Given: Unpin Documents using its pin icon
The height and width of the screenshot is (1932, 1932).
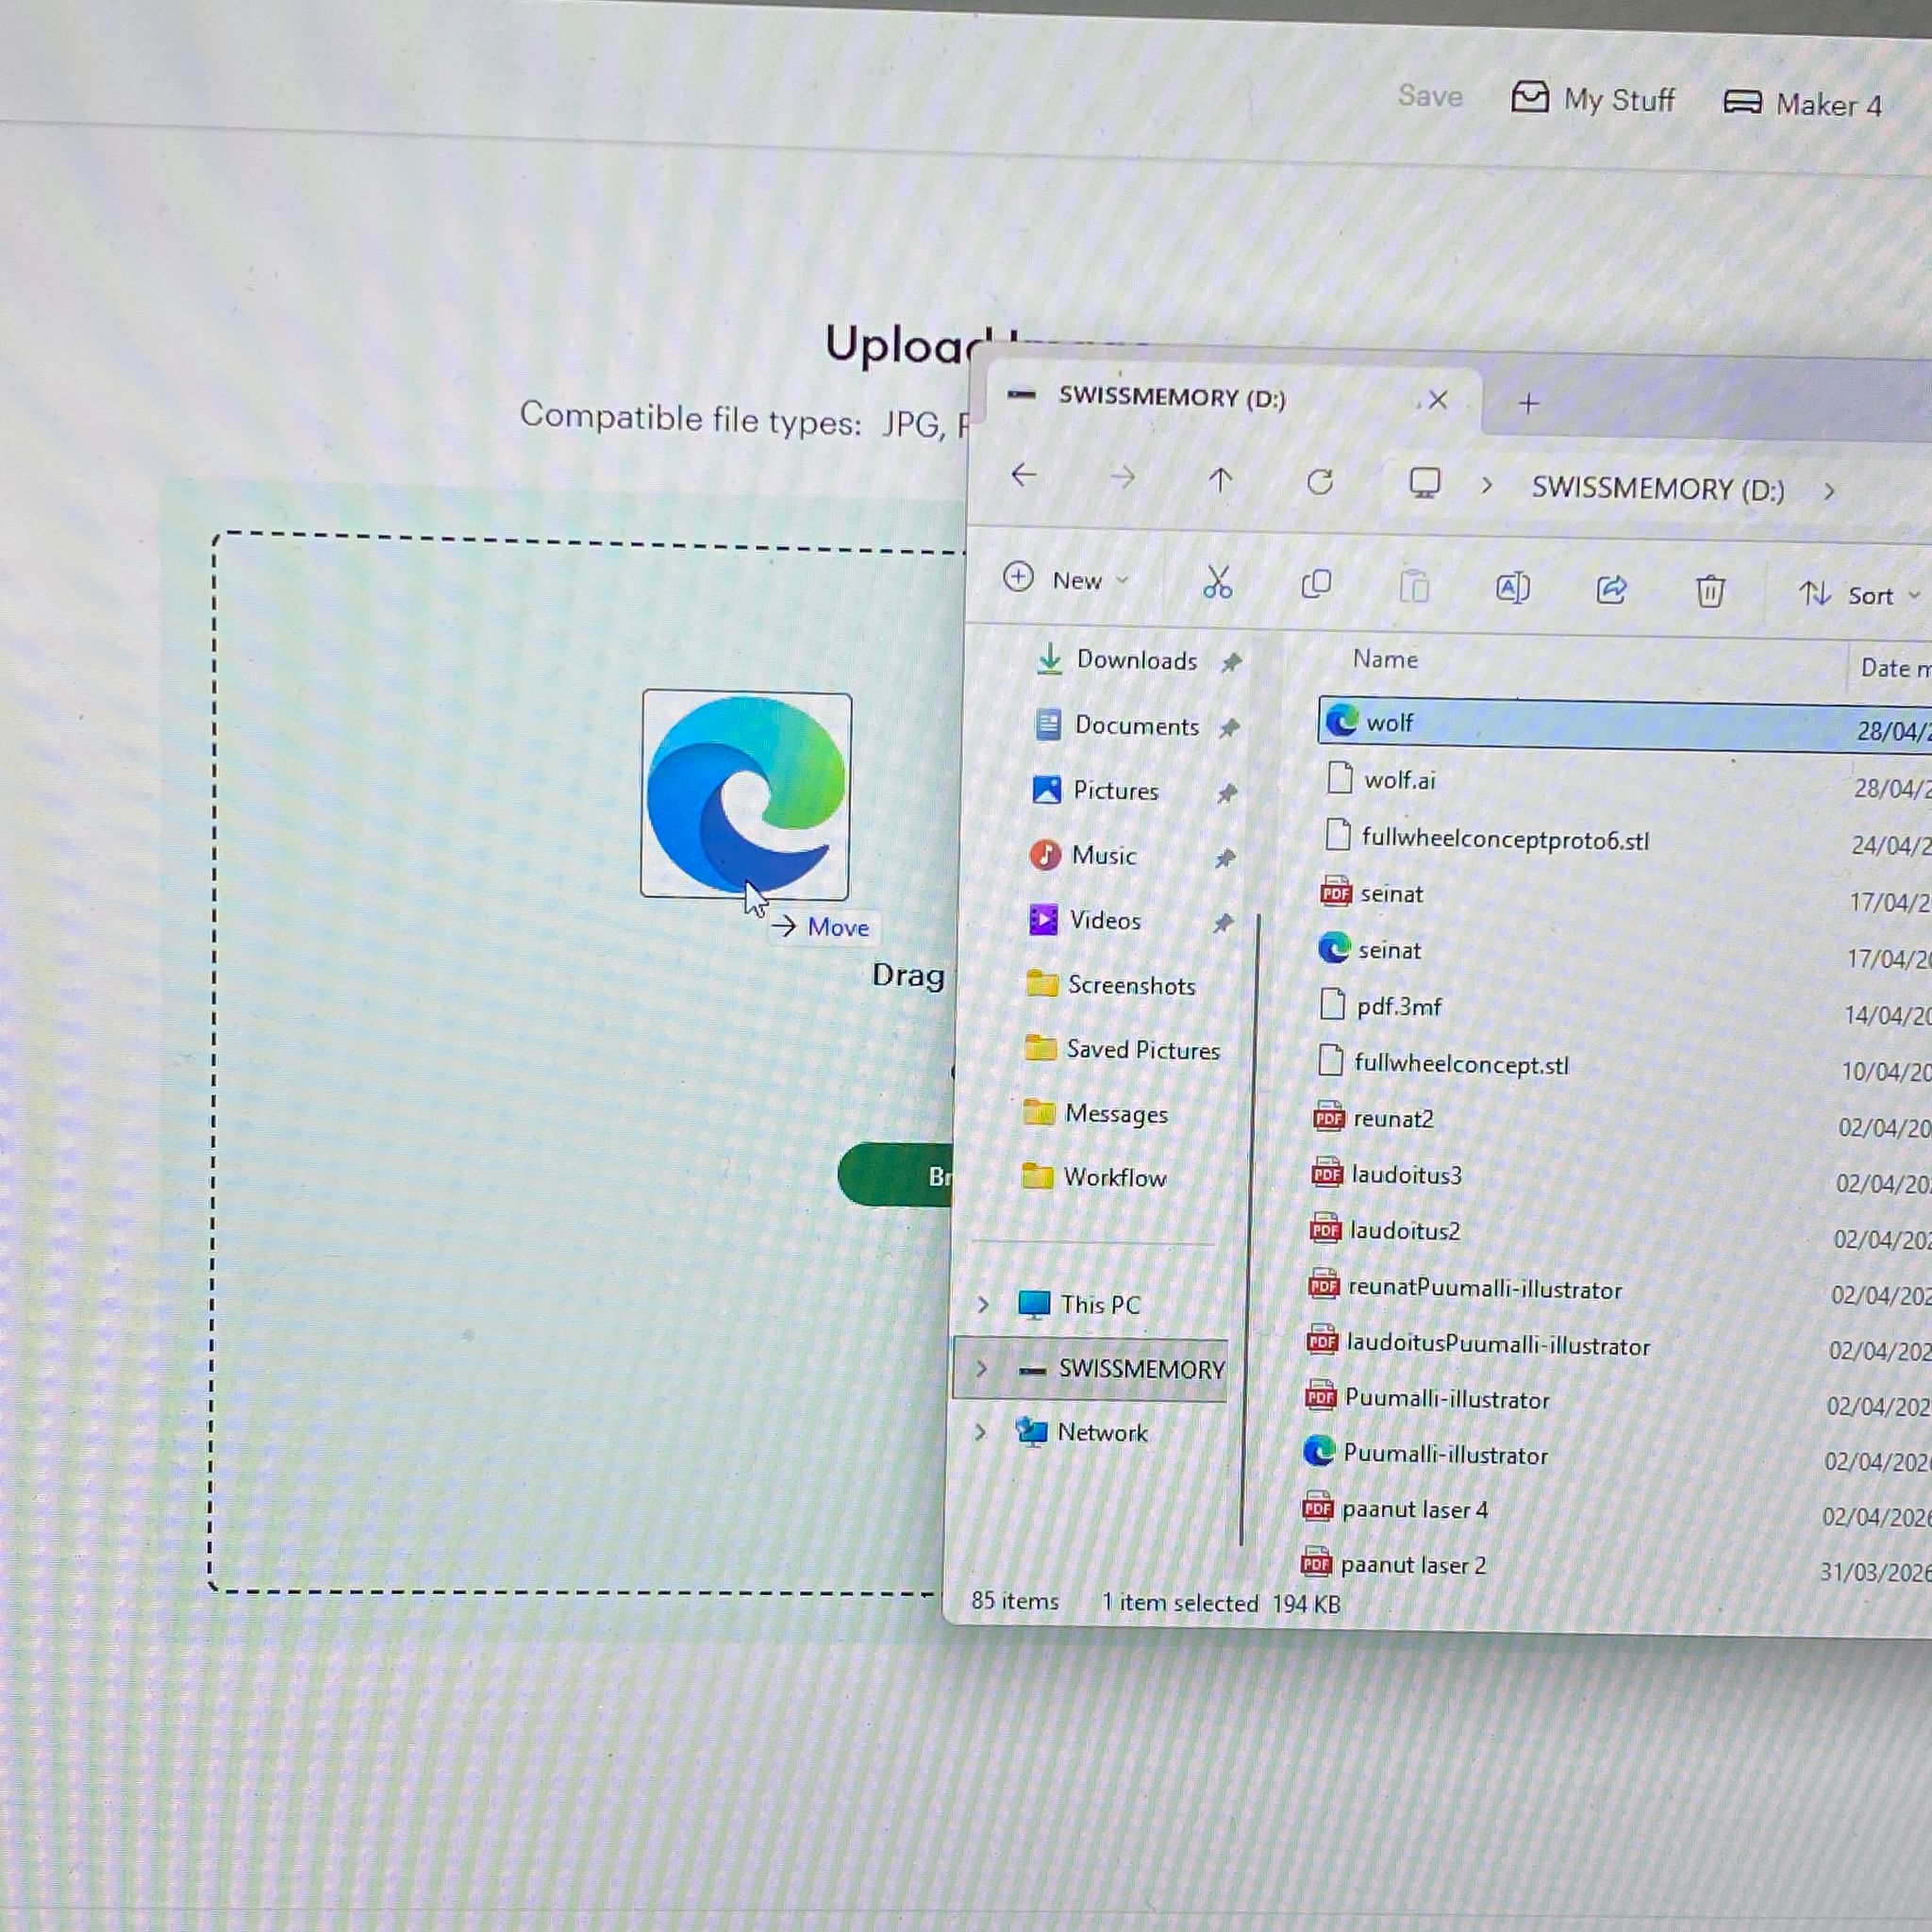Looking at the screenshot, I should pos(1229,728).
